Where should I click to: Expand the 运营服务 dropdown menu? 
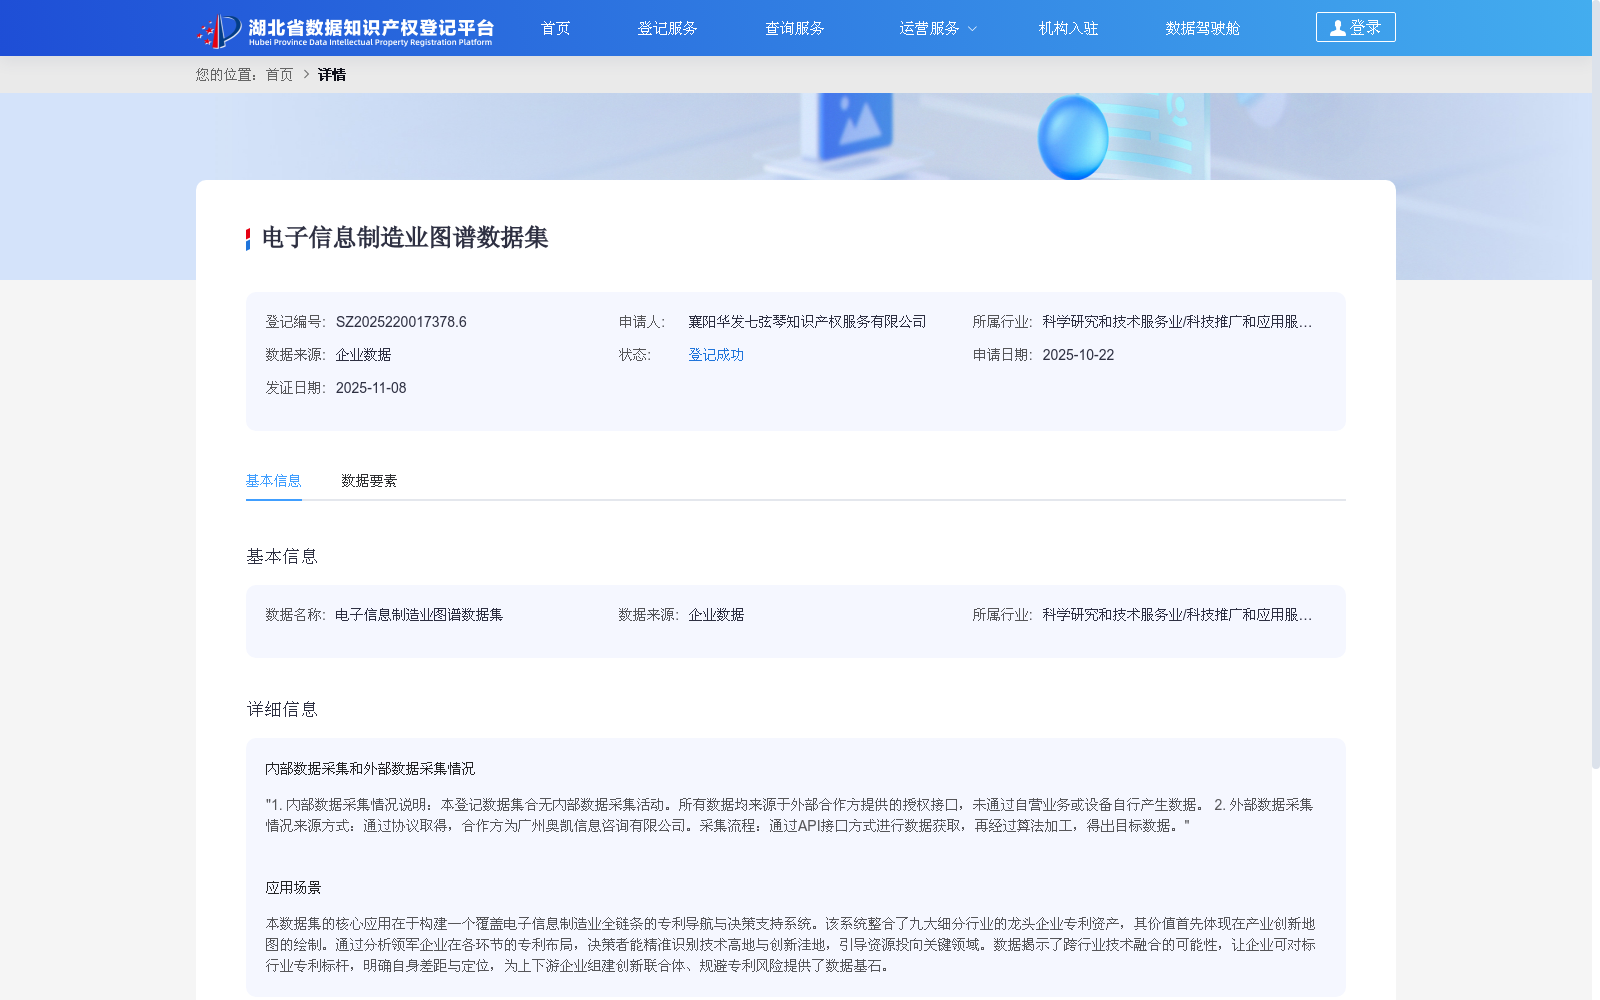coord(930,28)
